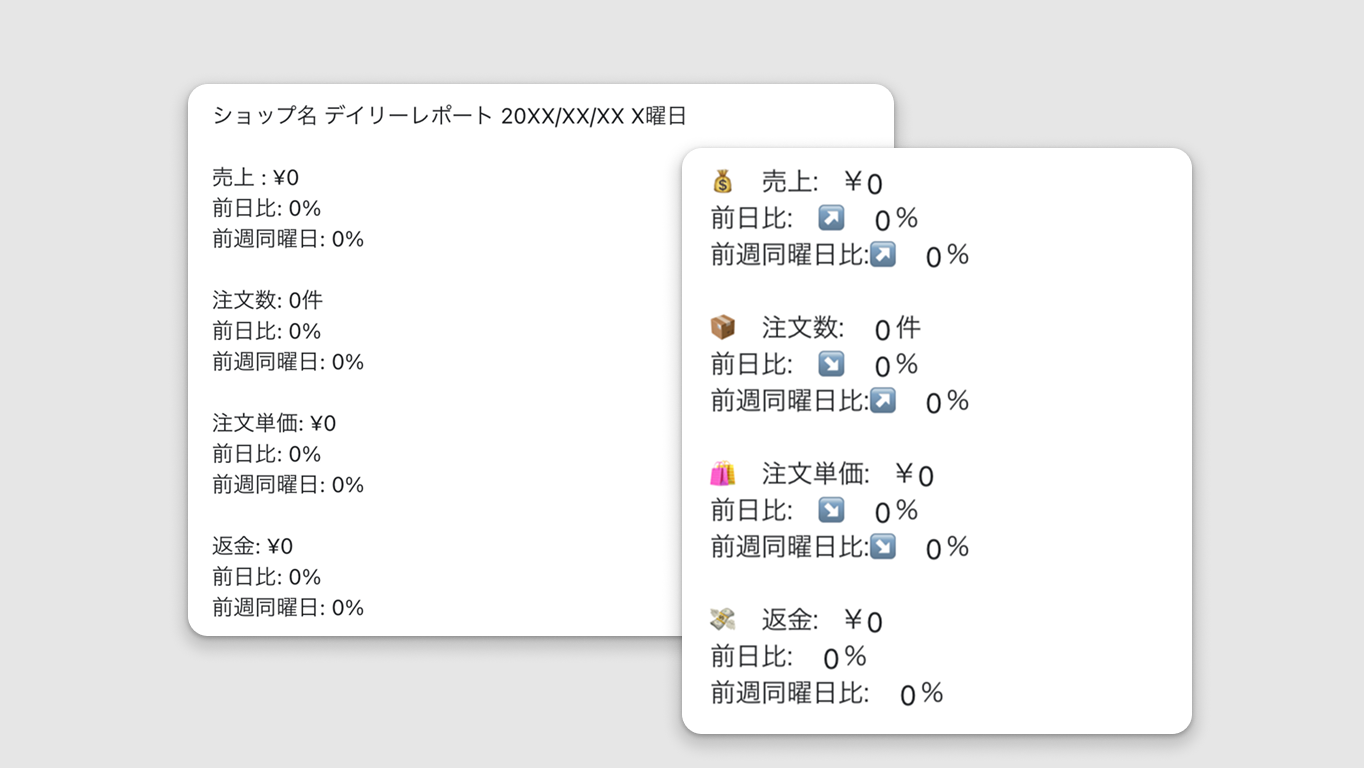Click 返金: ¥0 in the plain-text card
This screenshot has width=1364, height=768.
pyautogui.click(x=253, y=546)
